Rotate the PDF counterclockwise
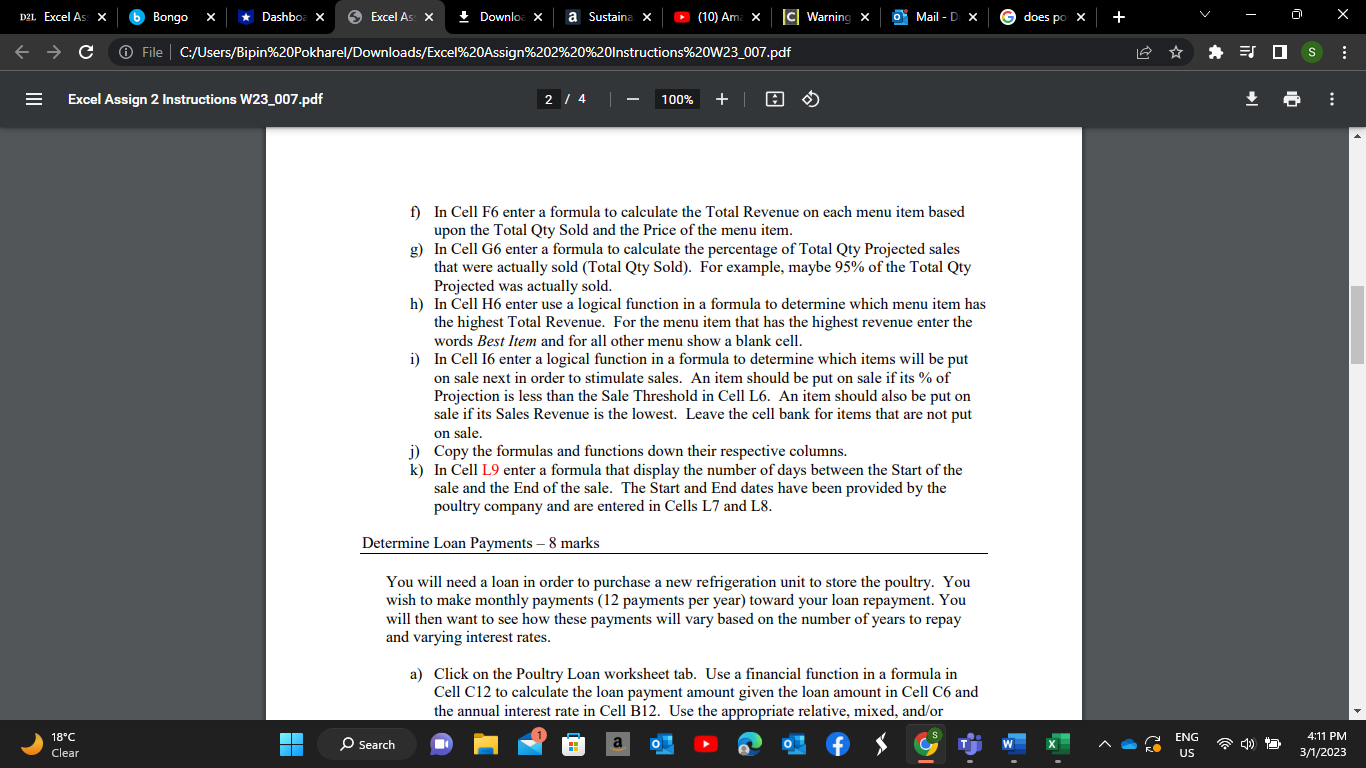 [811, 99]
